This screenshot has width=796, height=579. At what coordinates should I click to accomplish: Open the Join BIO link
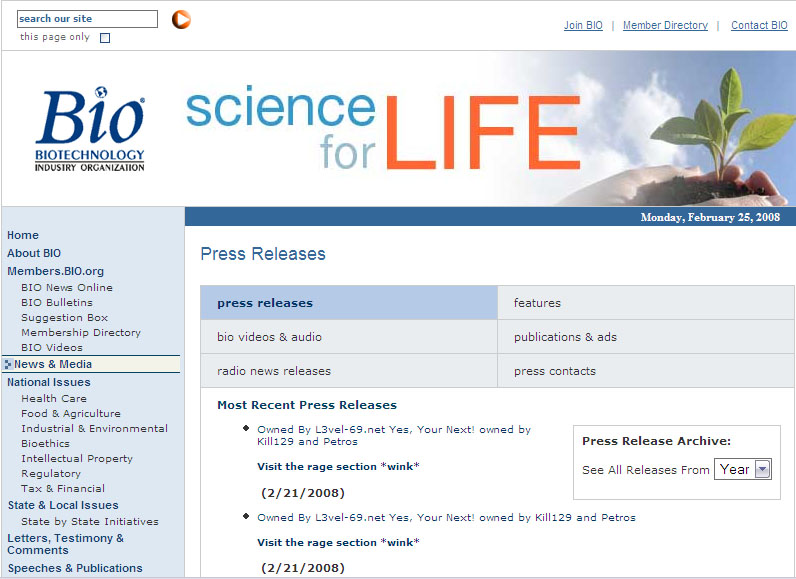pos(583,25)
